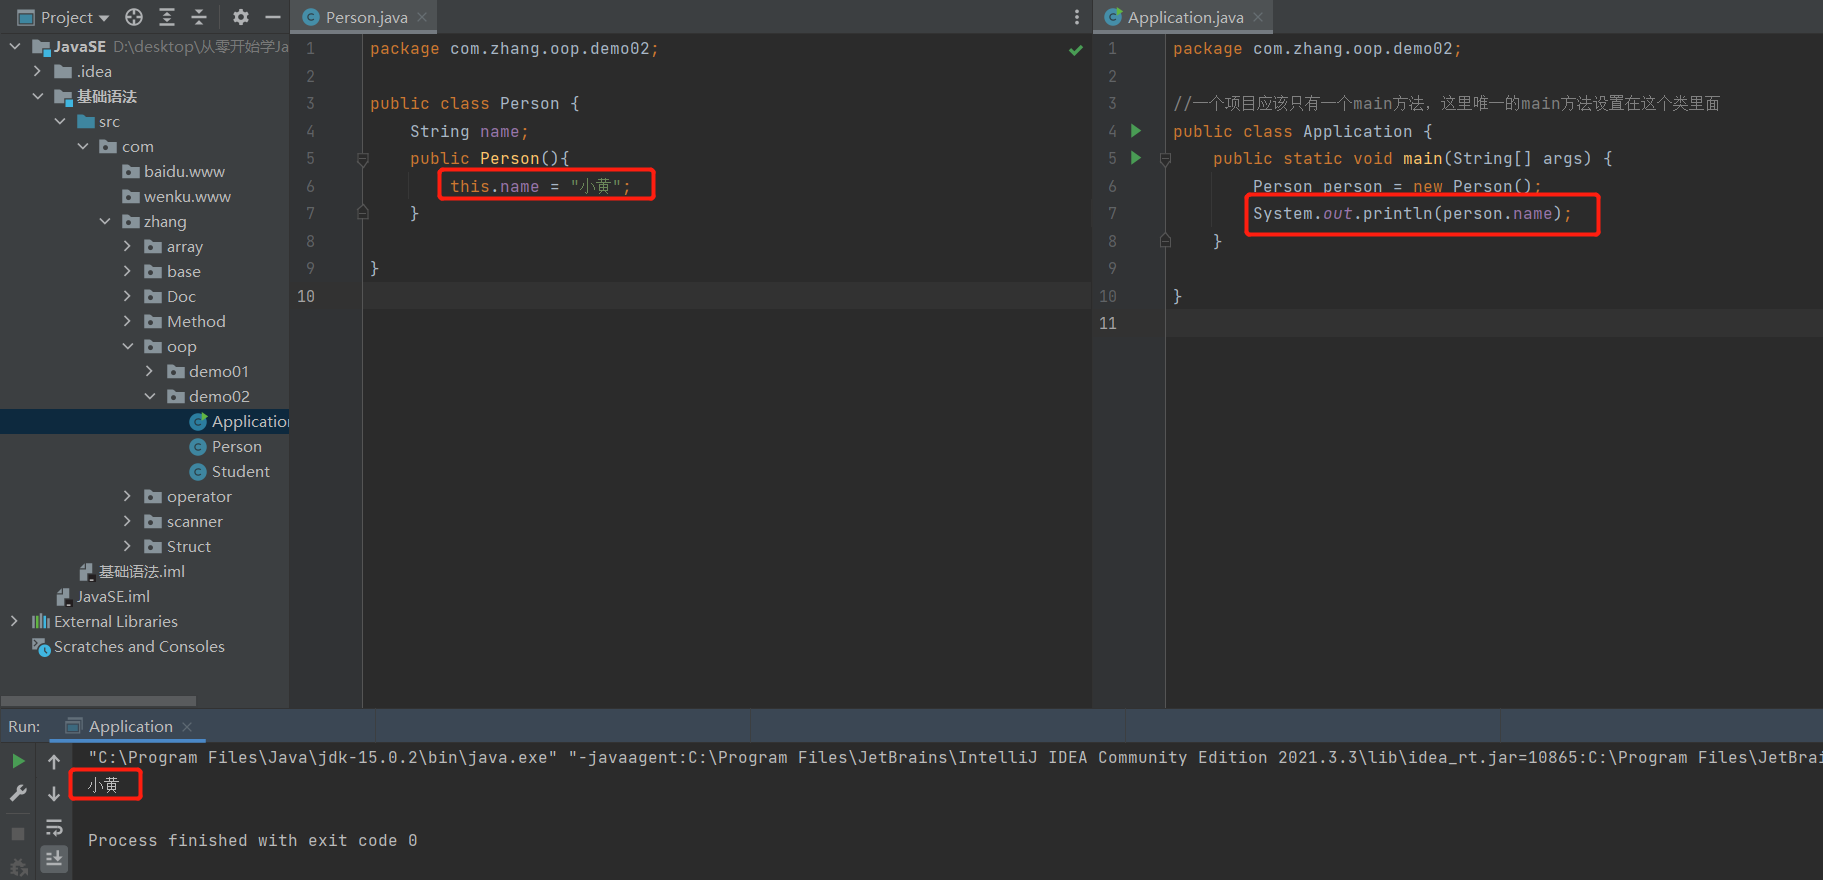Close the Application run tab

coord(187,727)
